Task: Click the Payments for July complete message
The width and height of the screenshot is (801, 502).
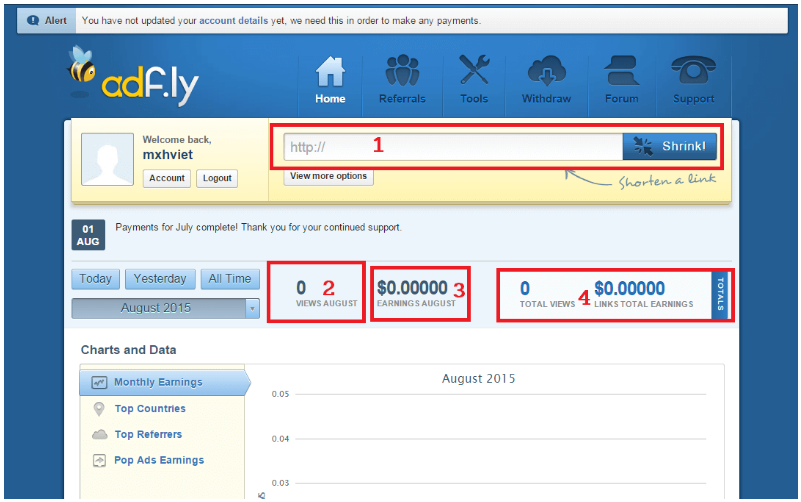Action: [258, 227]
